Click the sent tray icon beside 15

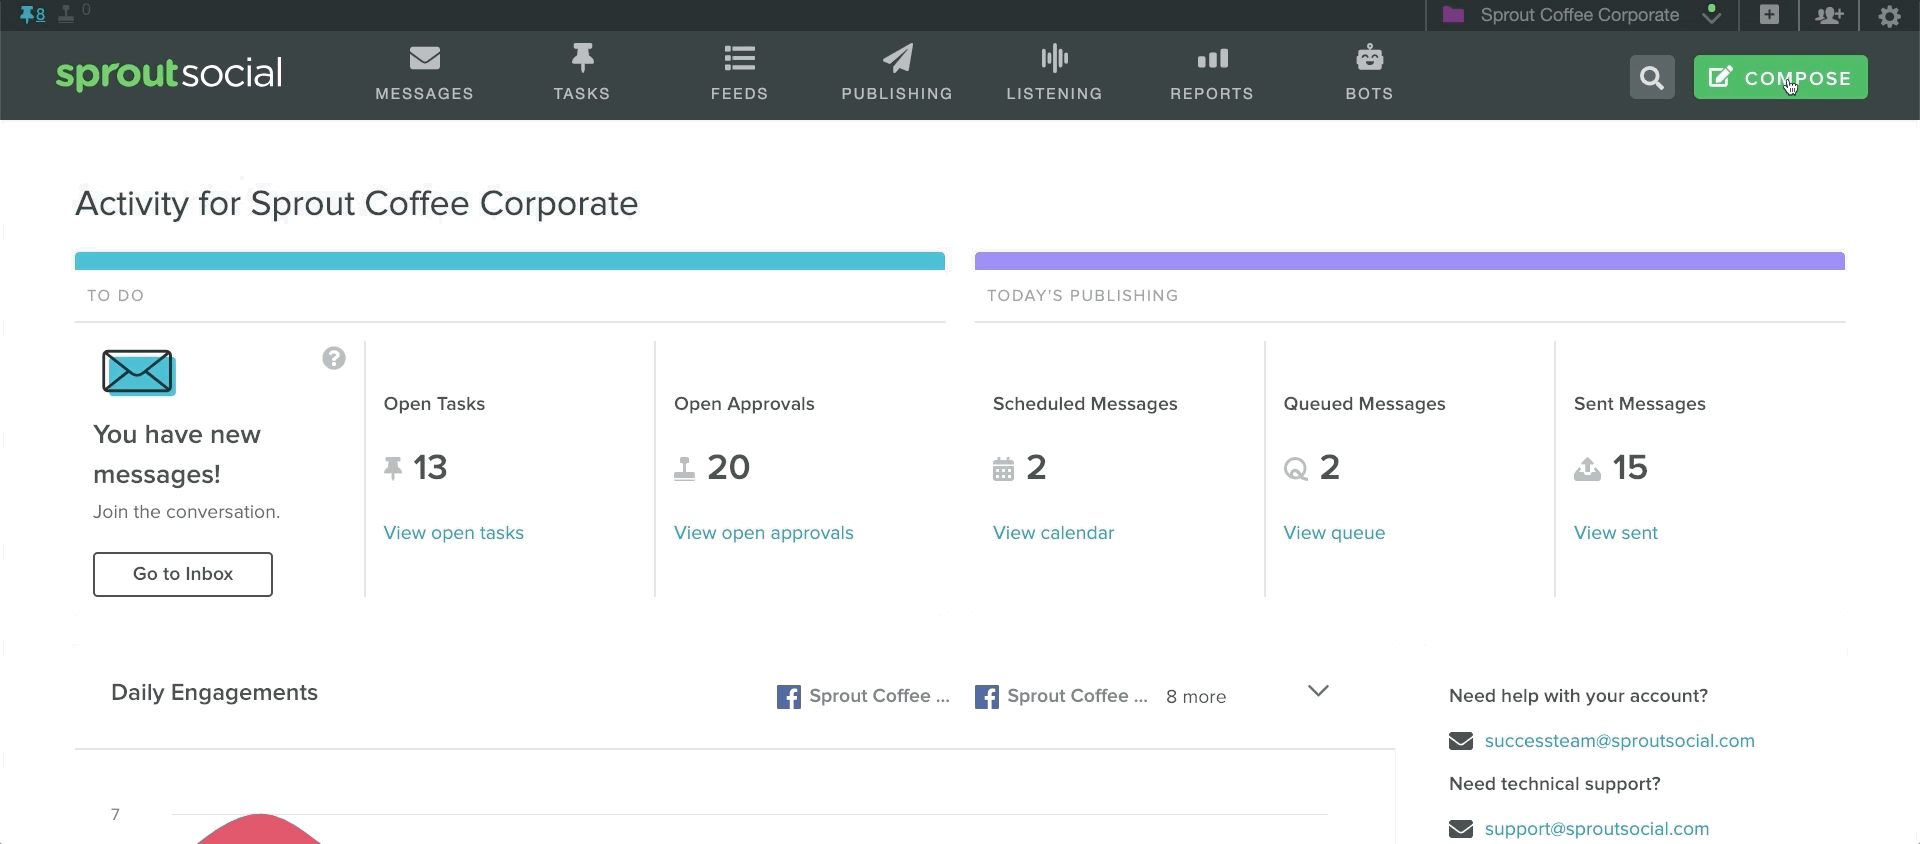(1587, 469)
